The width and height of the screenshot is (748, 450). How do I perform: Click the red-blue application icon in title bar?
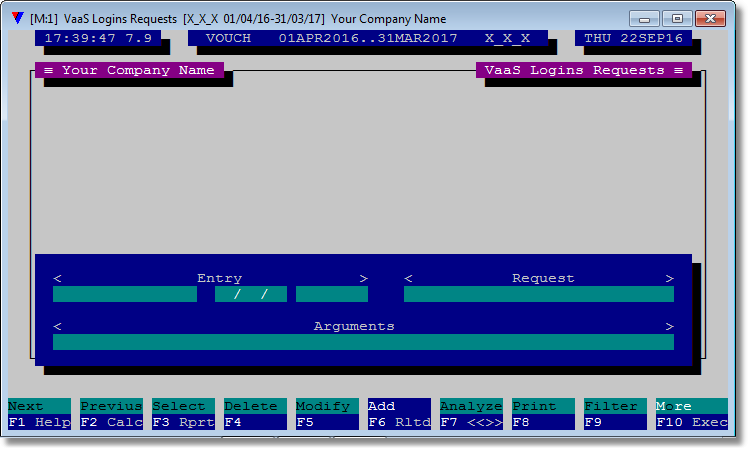pyautogui.click(x=18, y=19)
